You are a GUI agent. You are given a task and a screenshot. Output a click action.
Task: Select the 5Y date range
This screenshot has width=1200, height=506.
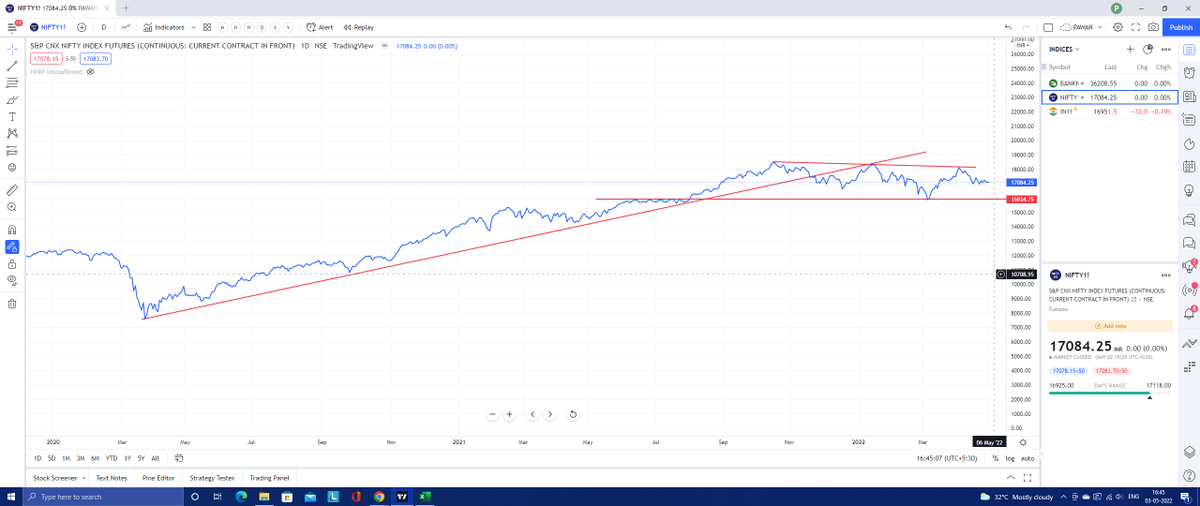141,458
